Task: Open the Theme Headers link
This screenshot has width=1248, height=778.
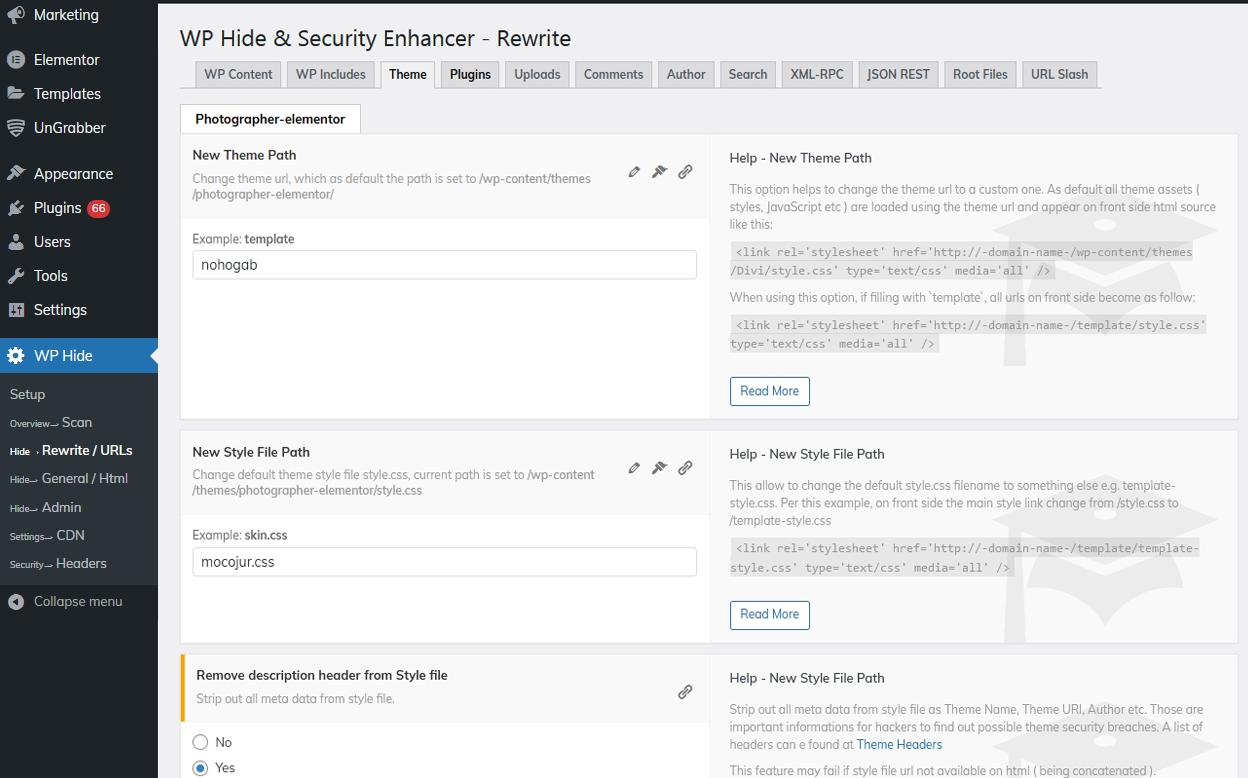Action: pyautogui.click(x=899, y=744)
